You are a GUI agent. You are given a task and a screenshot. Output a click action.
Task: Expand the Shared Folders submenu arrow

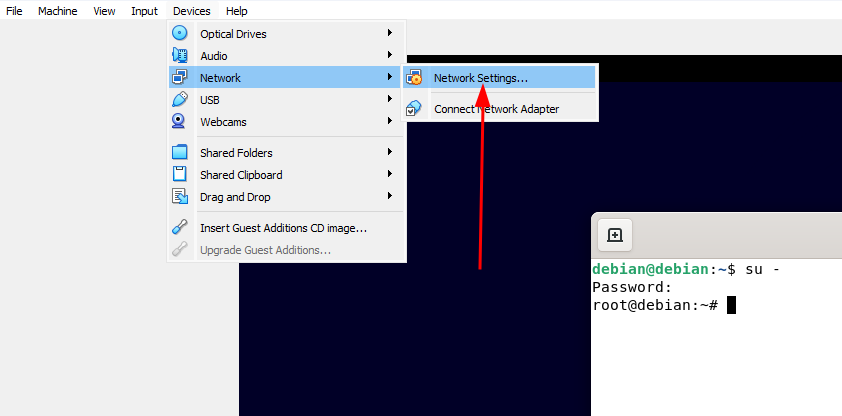pyautogui.click(x=390, y=152)
